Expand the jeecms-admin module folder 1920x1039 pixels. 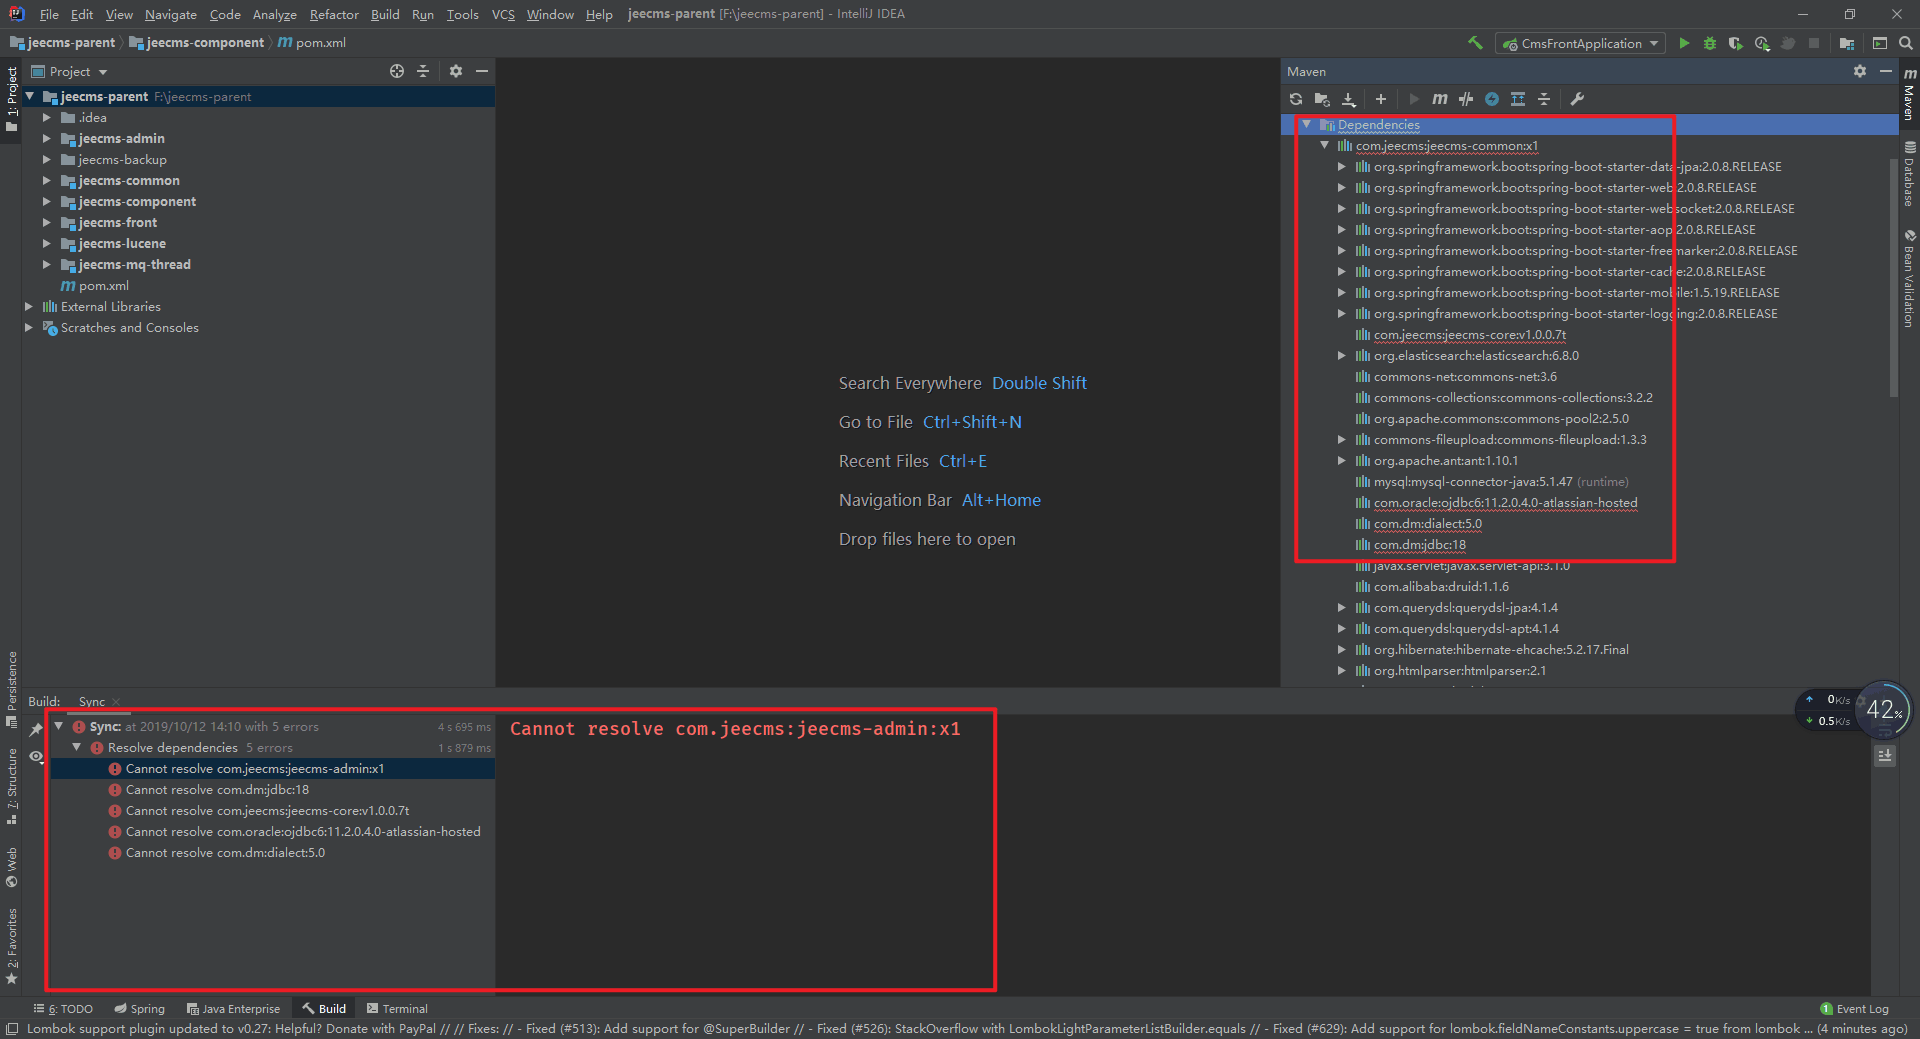pos(46,139)
